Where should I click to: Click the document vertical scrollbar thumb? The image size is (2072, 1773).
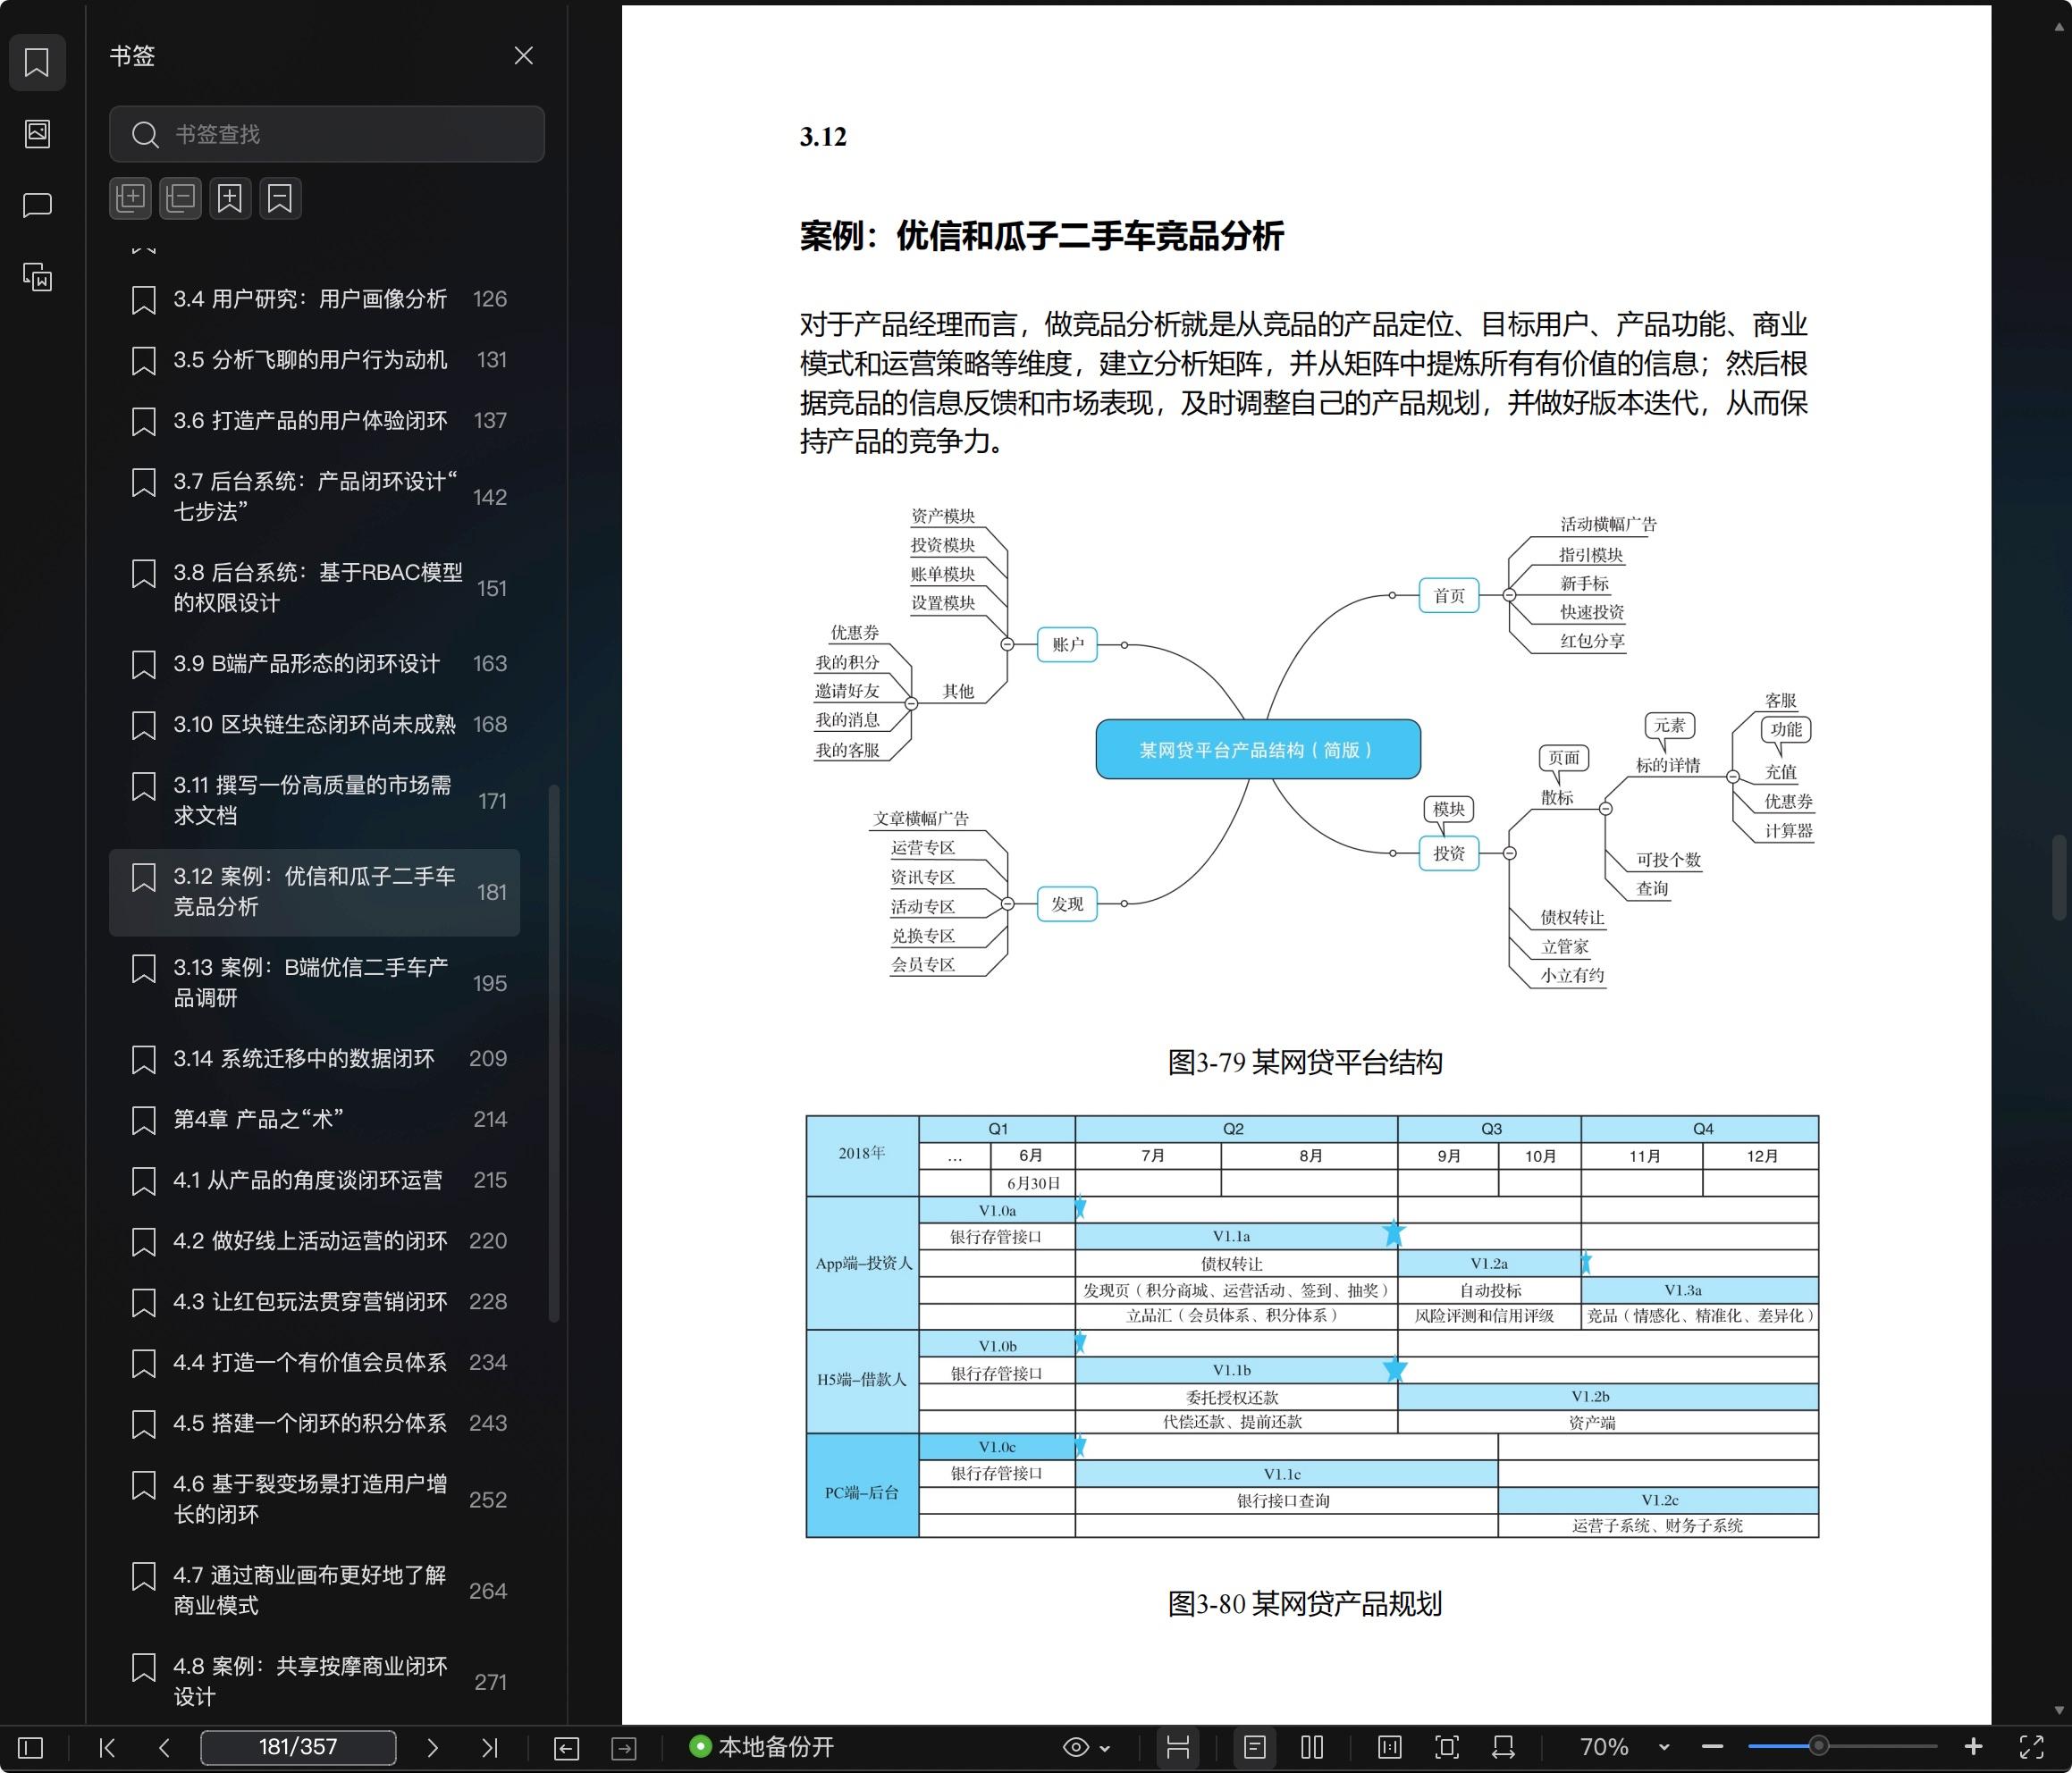[2059, 877]
